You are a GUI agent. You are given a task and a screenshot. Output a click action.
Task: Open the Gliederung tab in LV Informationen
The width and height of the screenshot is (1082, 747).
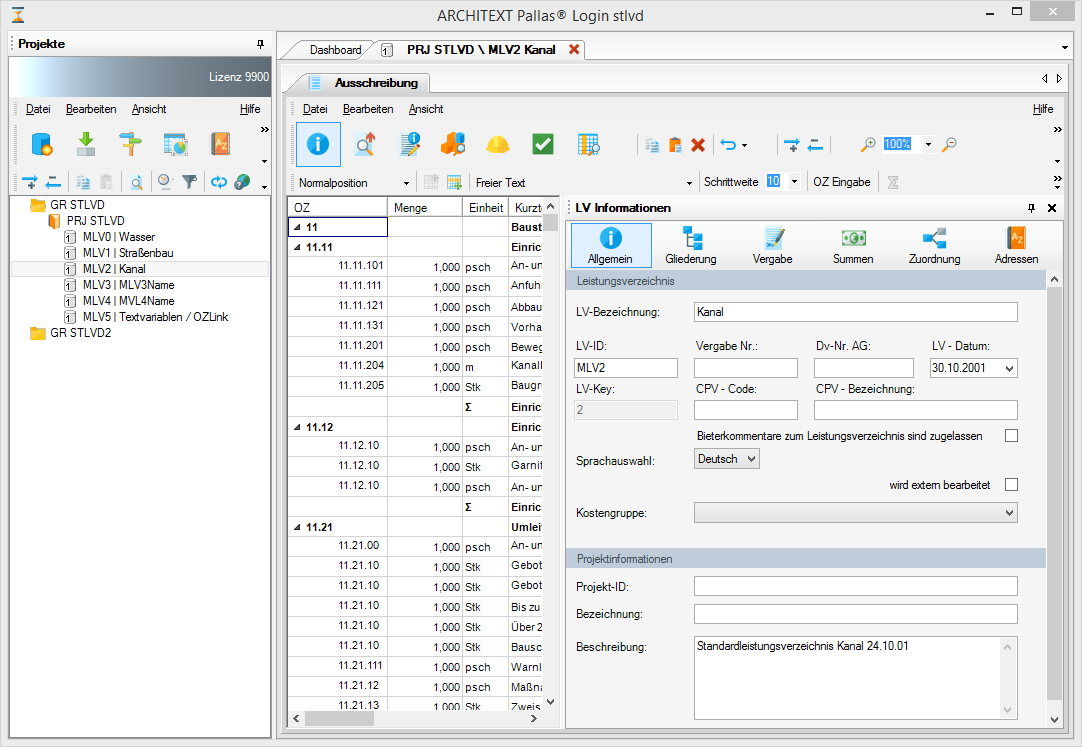pos(691,246)
